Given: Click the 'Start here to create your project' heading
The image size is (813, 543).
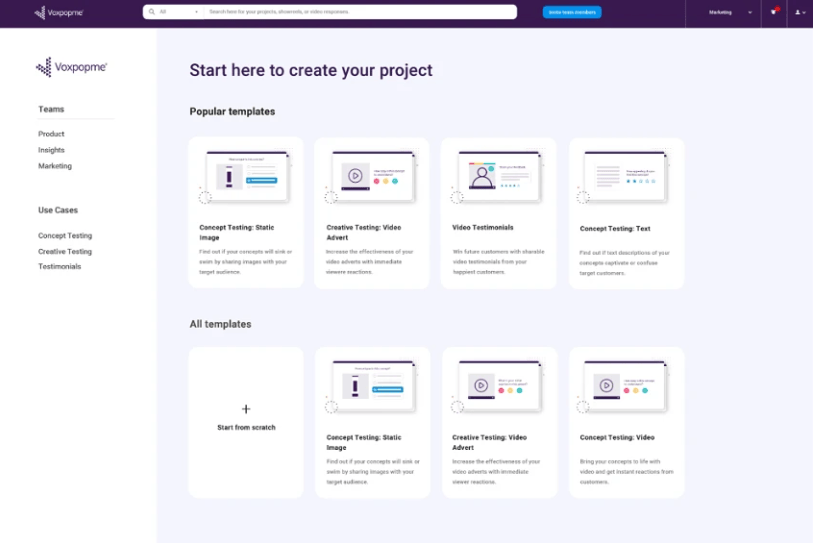Looking at the screenshot, I should click(x=311, y=70).
